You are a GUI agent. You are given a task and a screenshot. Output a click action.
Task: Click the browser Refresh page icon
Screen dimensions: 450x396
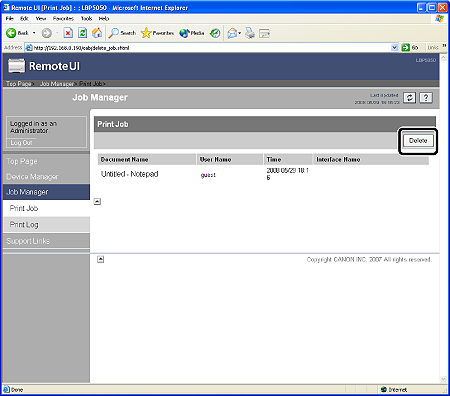coord(83,33)
